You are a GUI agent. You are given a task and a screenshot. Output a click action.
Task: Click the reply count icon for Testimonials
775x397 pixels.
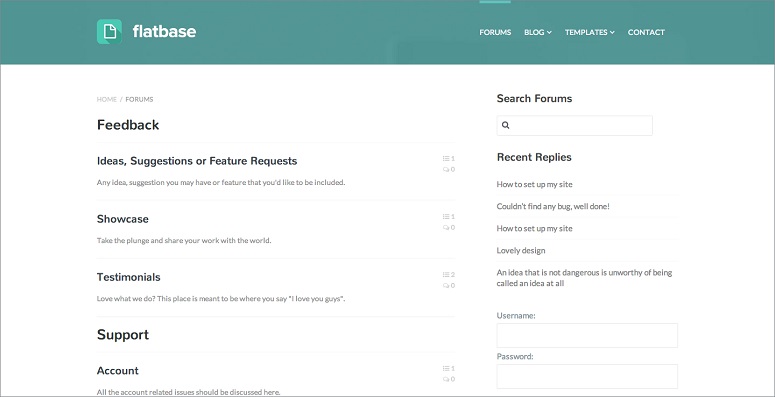coord(446,285)
